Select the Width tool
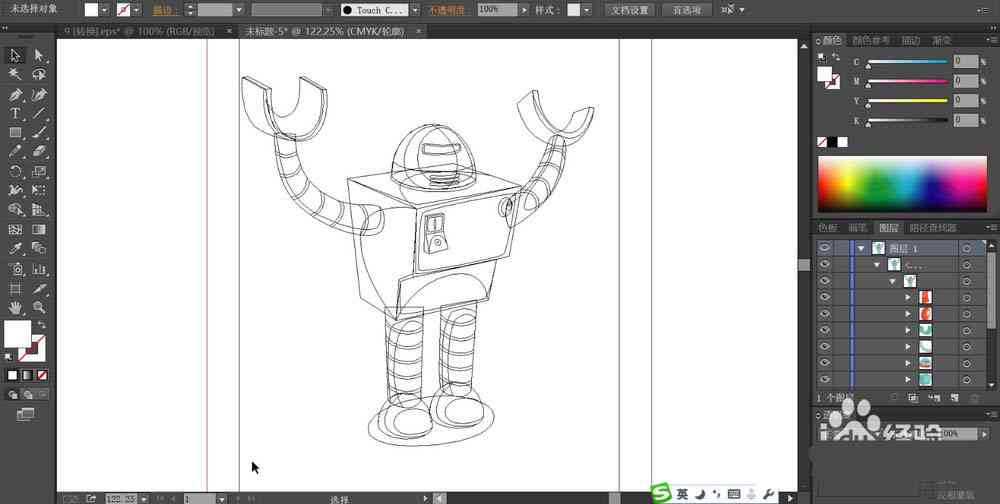1000x504 pixels. tap(15, 190)
